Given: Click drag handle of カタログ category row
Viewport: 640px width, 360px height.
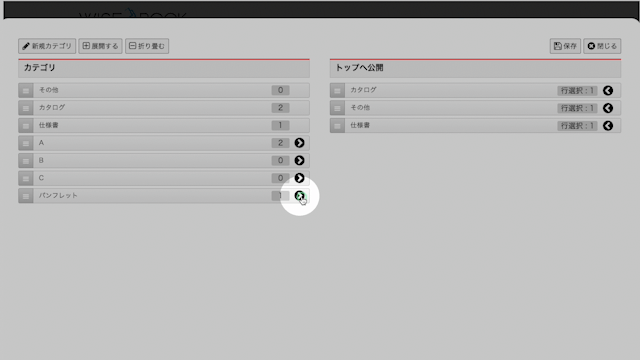Looking at the screenshot, I should 26,108.
